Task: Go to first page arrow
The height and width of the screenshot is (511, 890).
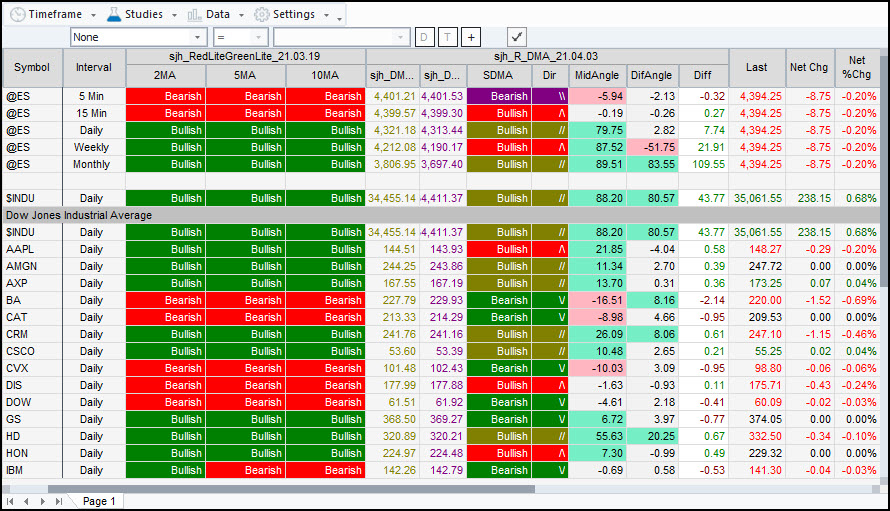Action: (10, 501)
